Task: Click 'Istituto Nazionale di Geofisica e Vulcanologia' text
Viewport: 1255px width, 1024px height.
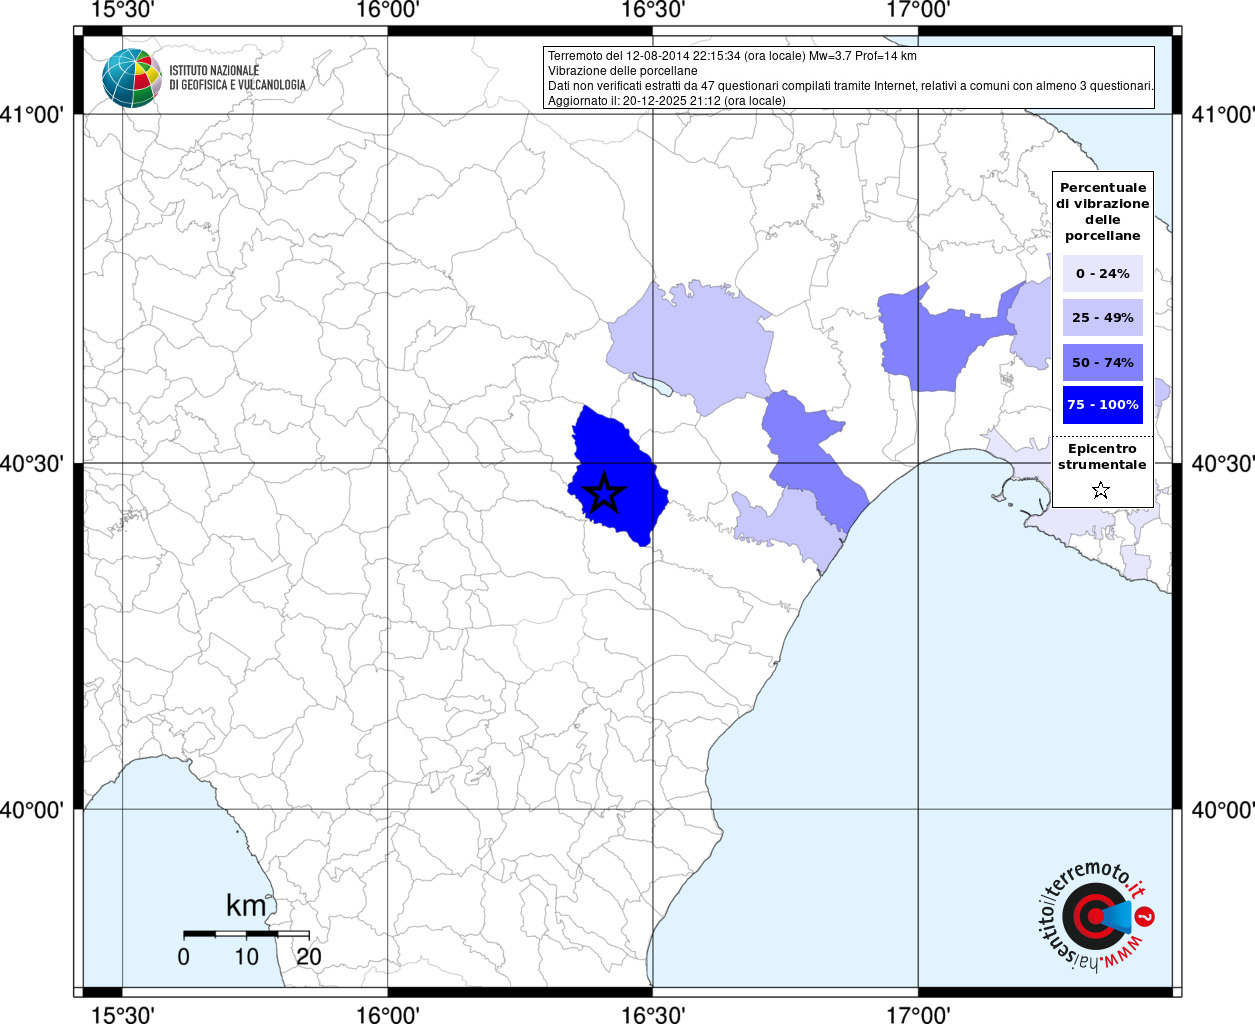Action: coord(237,78)
